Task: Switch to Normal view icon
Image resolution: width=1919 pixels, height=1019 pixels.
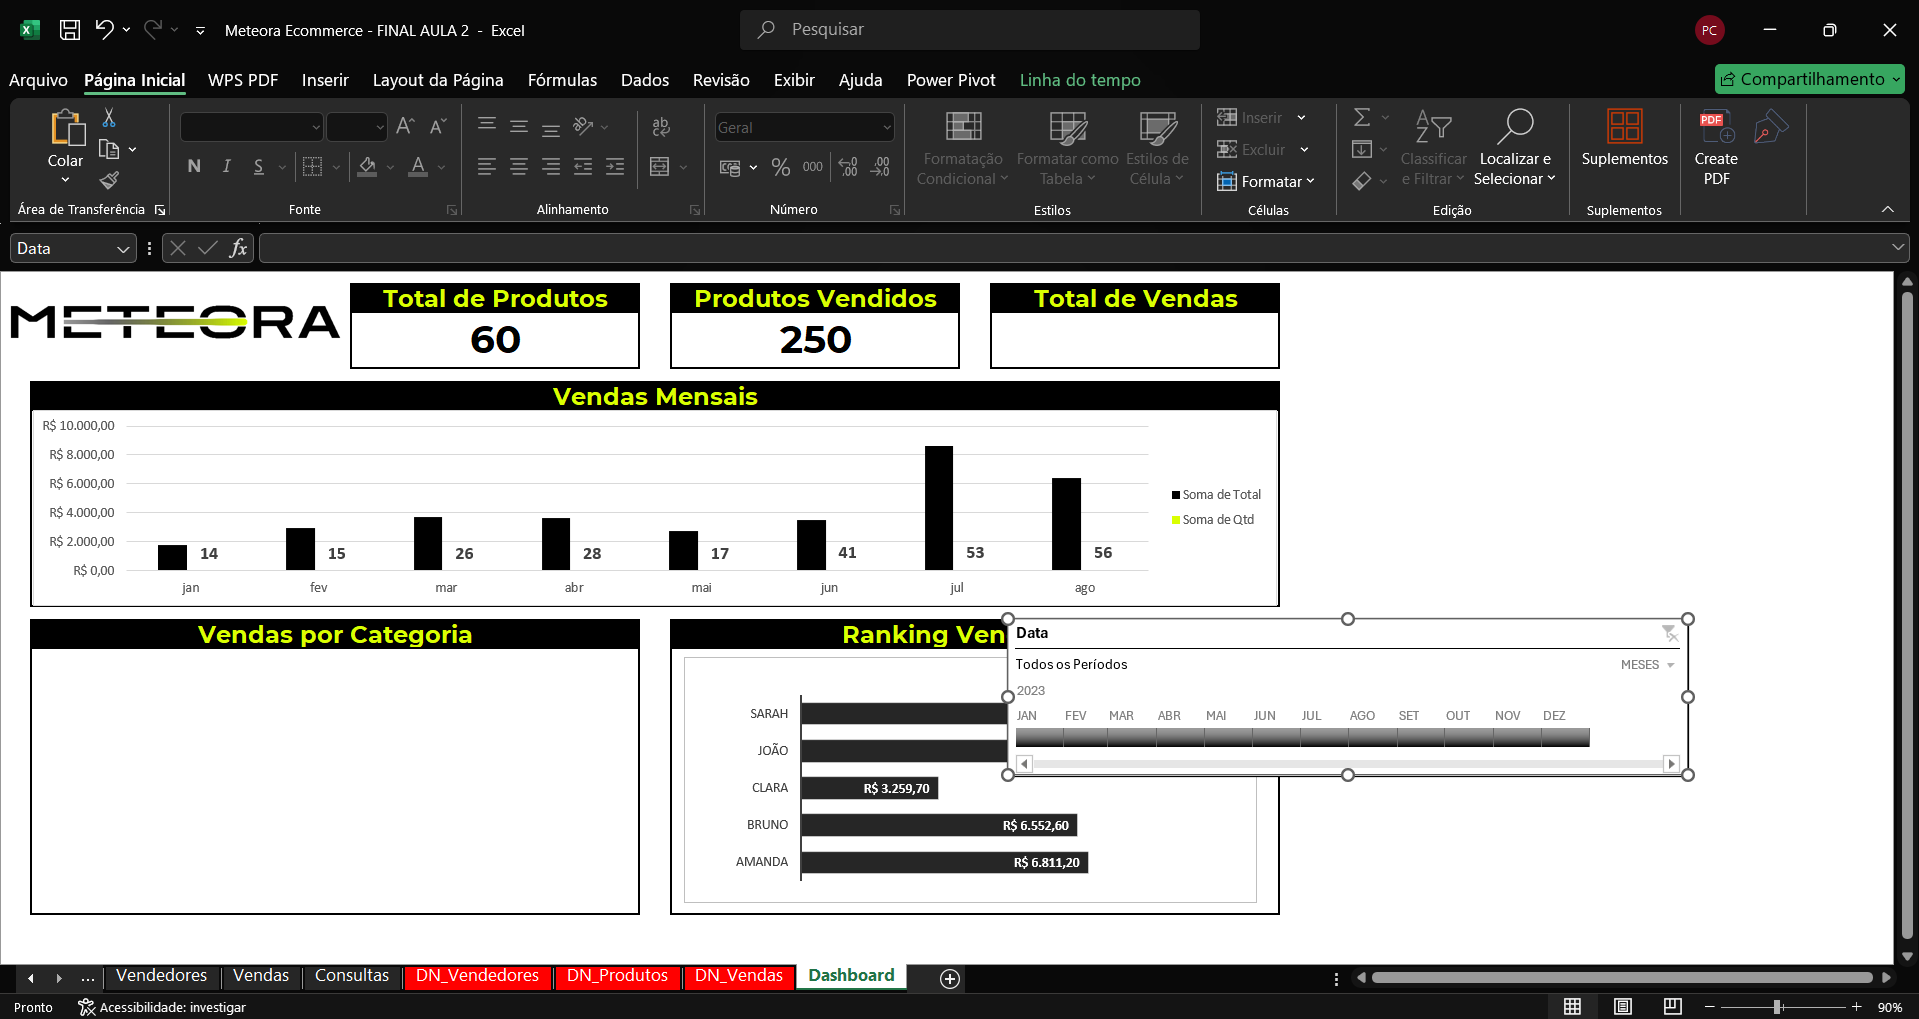Action: pyautogui.click(x=1573, y=1007)
